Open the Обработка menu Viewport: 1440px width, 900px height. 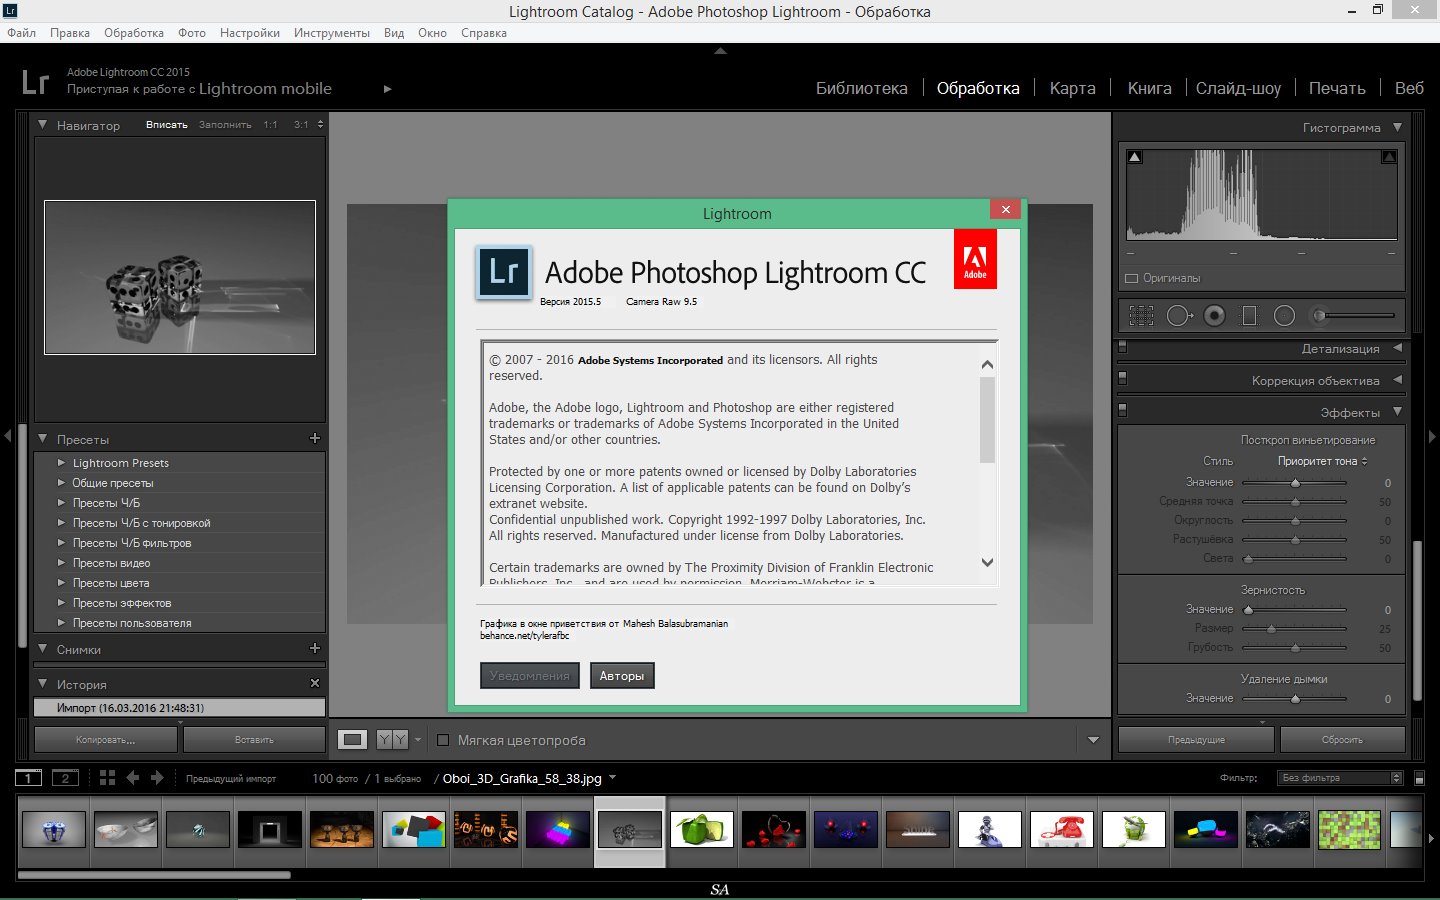coord(134,33)
